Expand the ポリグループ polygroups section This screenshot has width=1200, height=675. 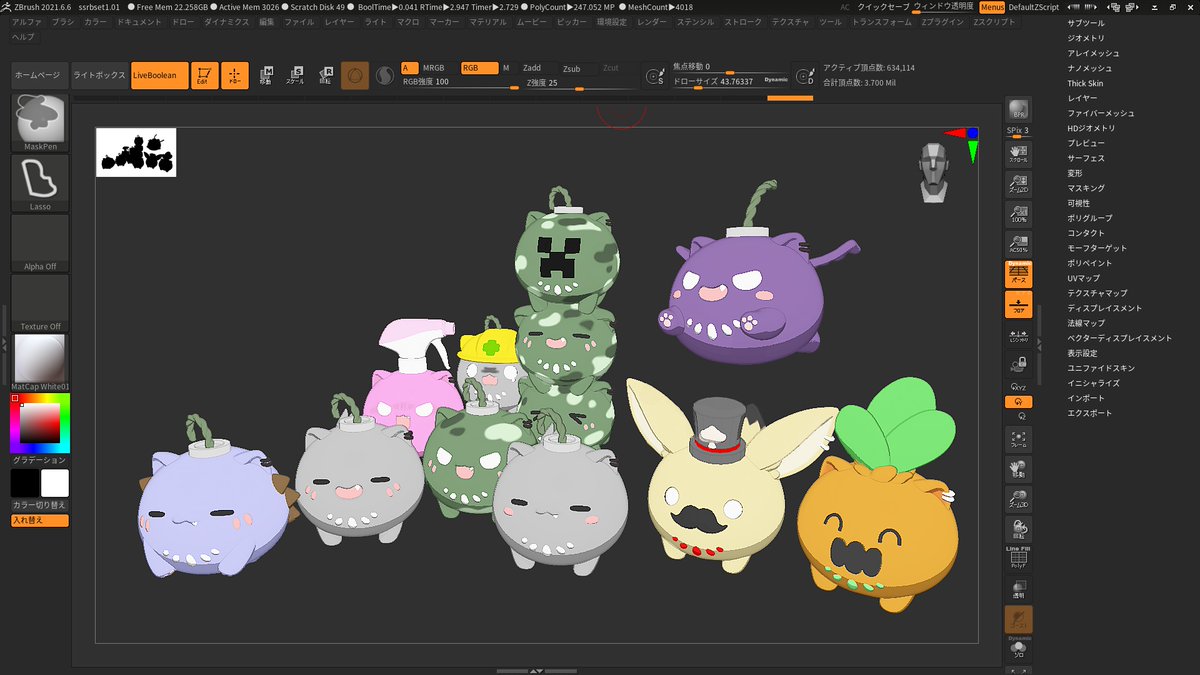[1089, 218]
